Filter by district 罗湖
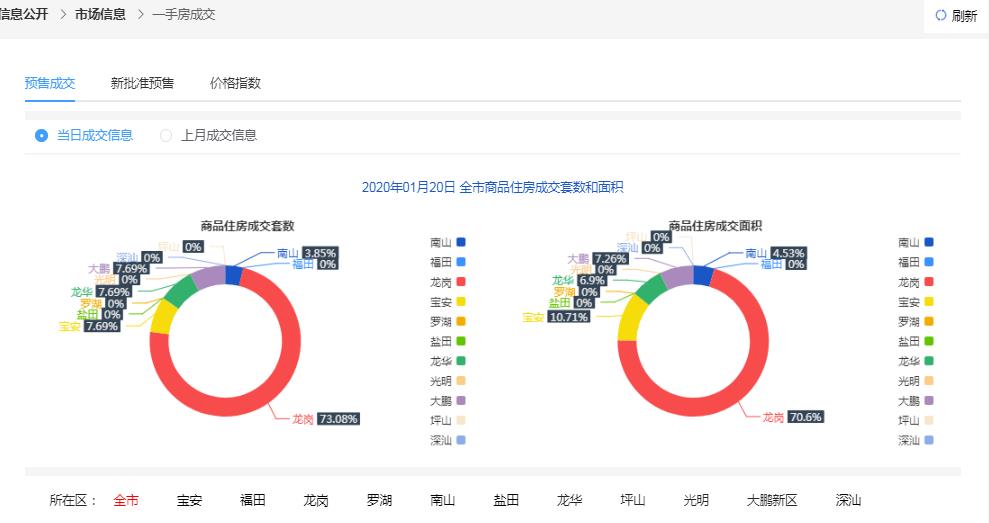 pos(379,500)
